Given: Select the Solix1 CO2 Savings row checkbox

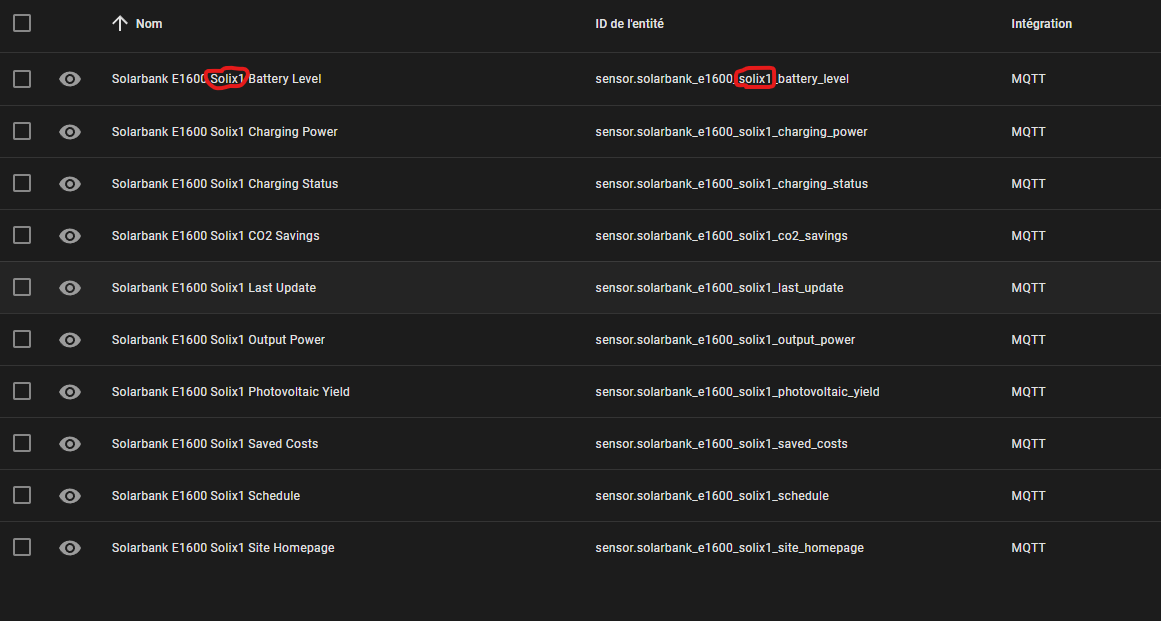Looking at the screenshot, I should (x=22, y=235).
